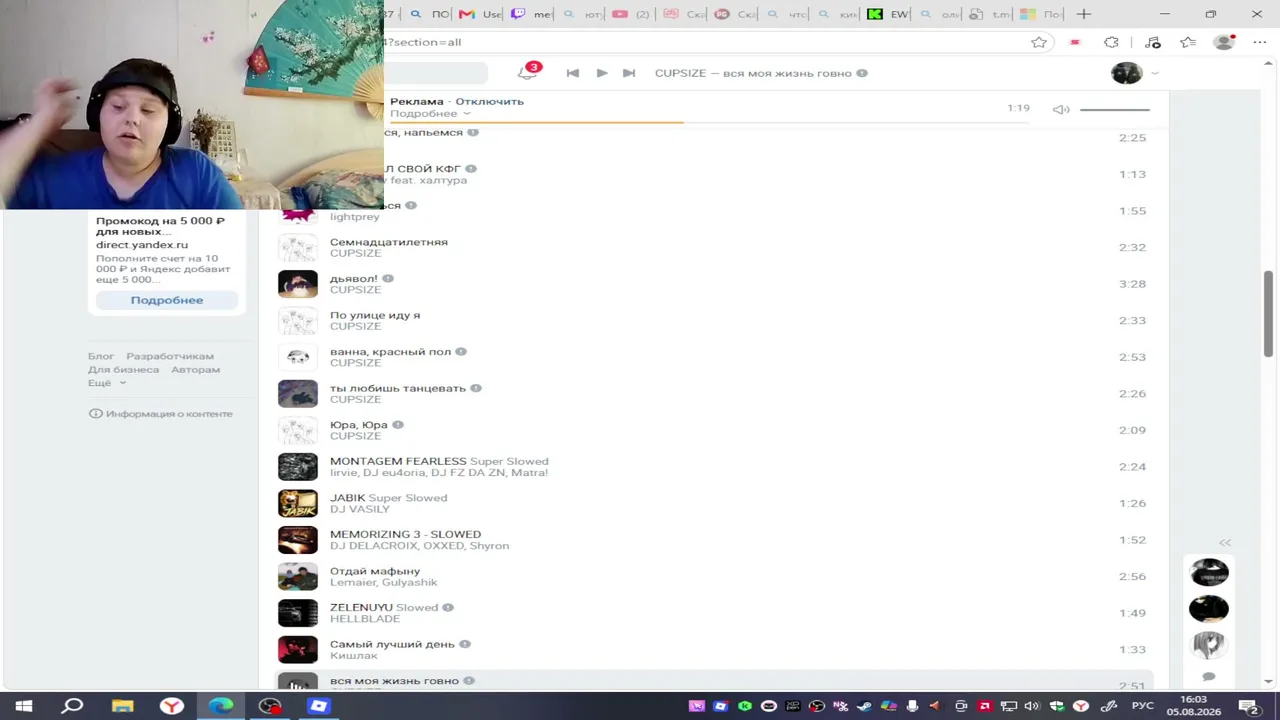Viewport: 1280px width, 720px height.
Task: Collapse the chat sidebar double-chevron
Action: point(1225,542)
